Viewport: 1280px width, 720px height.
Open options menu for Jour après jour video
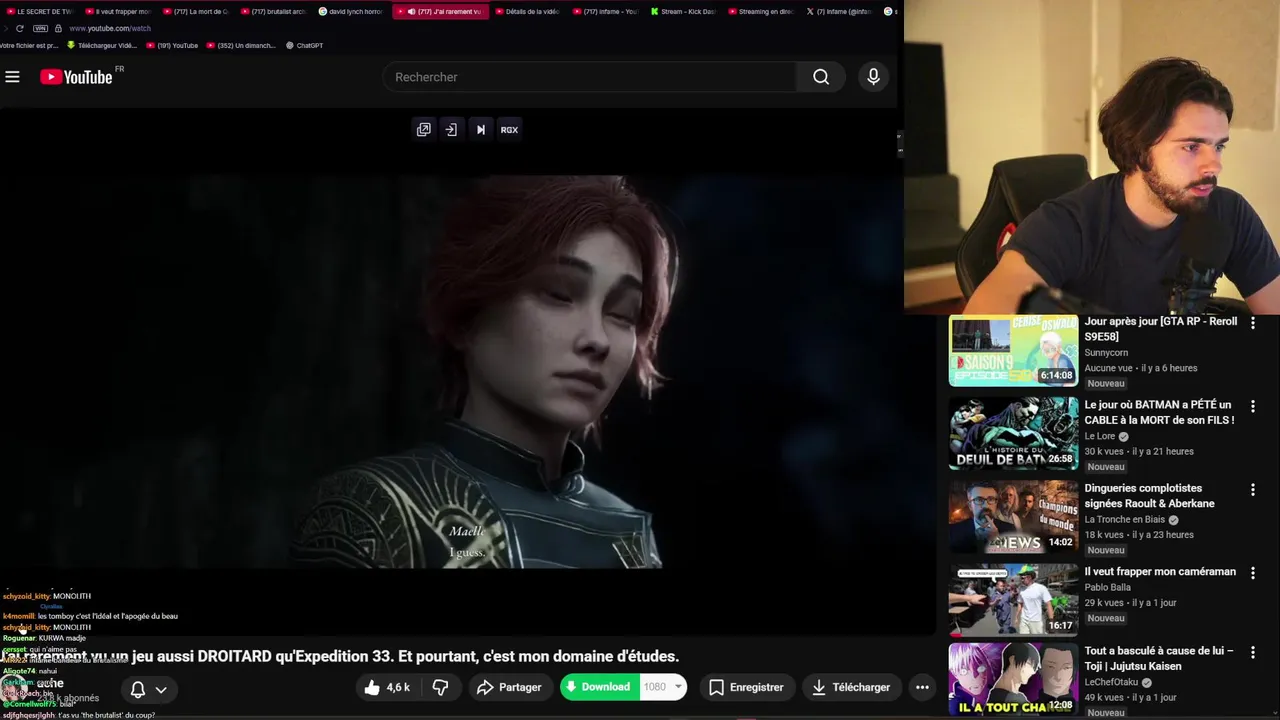pos(1252,323)
